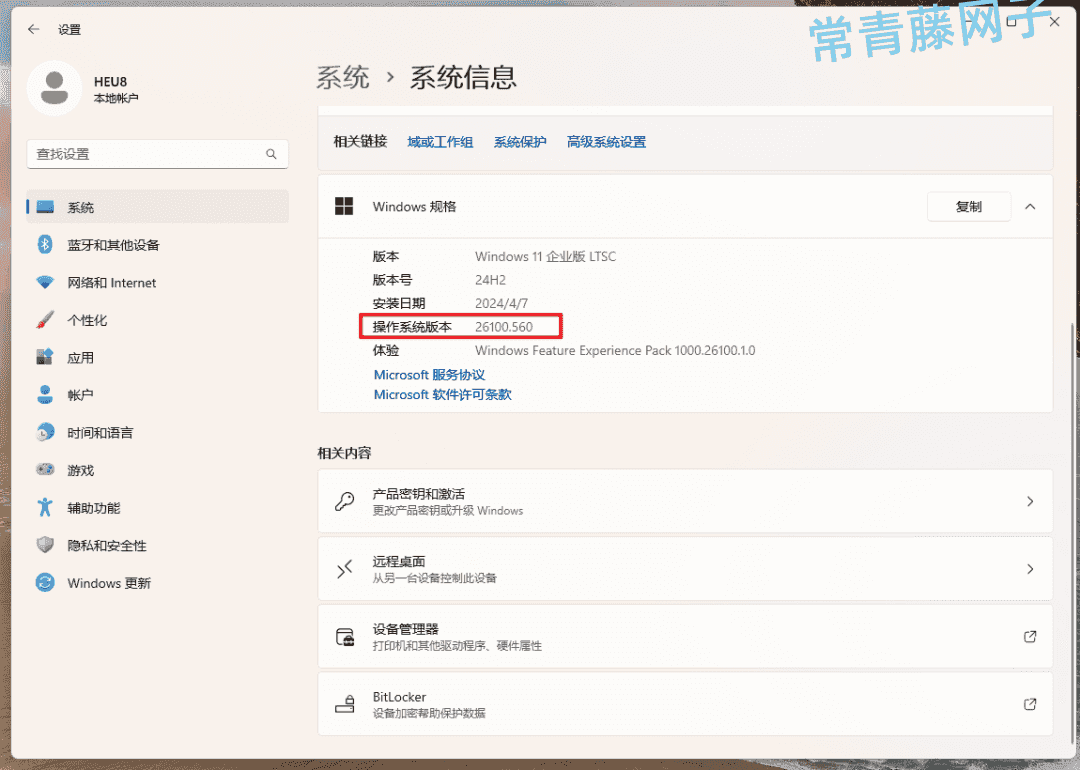
Task: Click the 远程桌面 remote arrows icon
Action: (x=344, y=569)
